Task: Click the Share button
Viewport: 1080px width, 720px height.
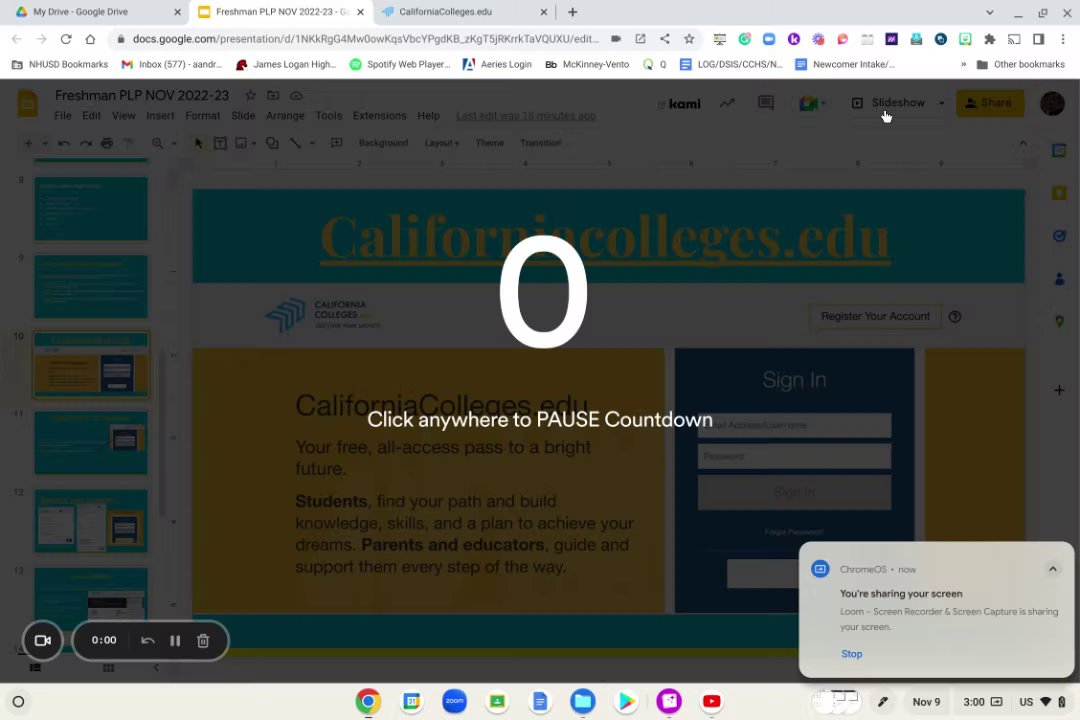Action: tap(990, 103)
